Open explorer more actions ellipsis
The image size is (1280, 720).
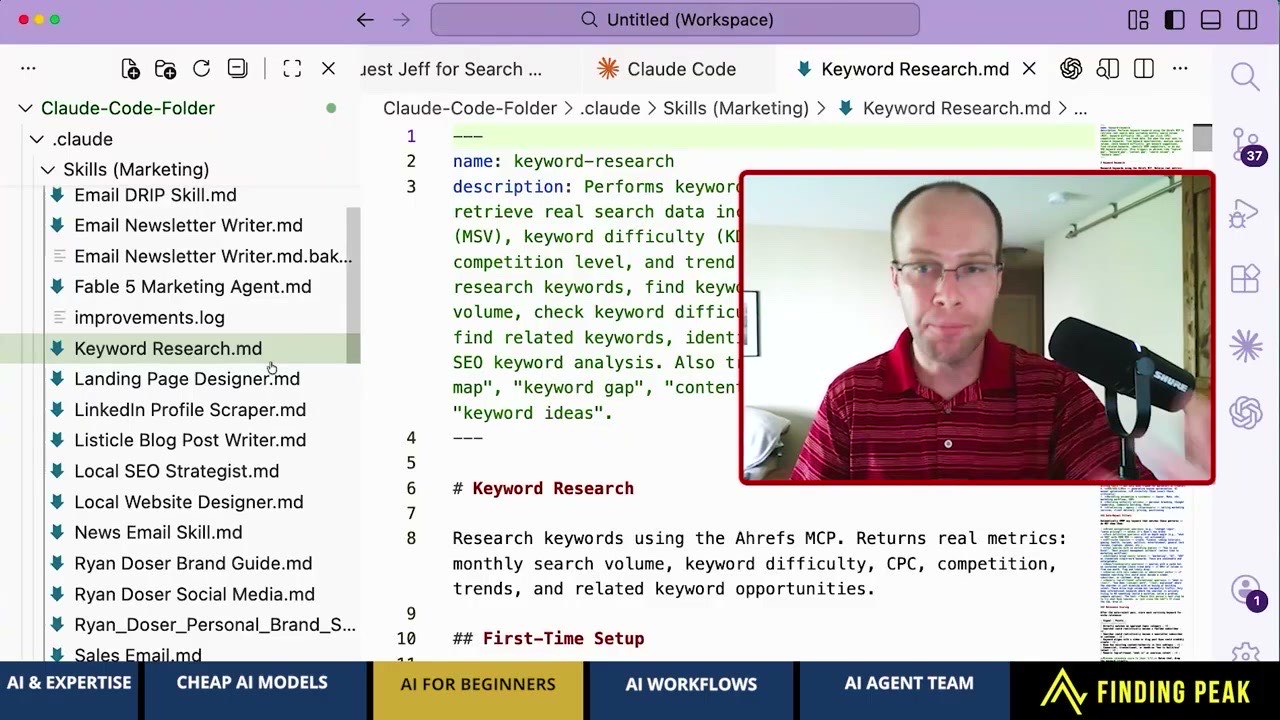28,68
